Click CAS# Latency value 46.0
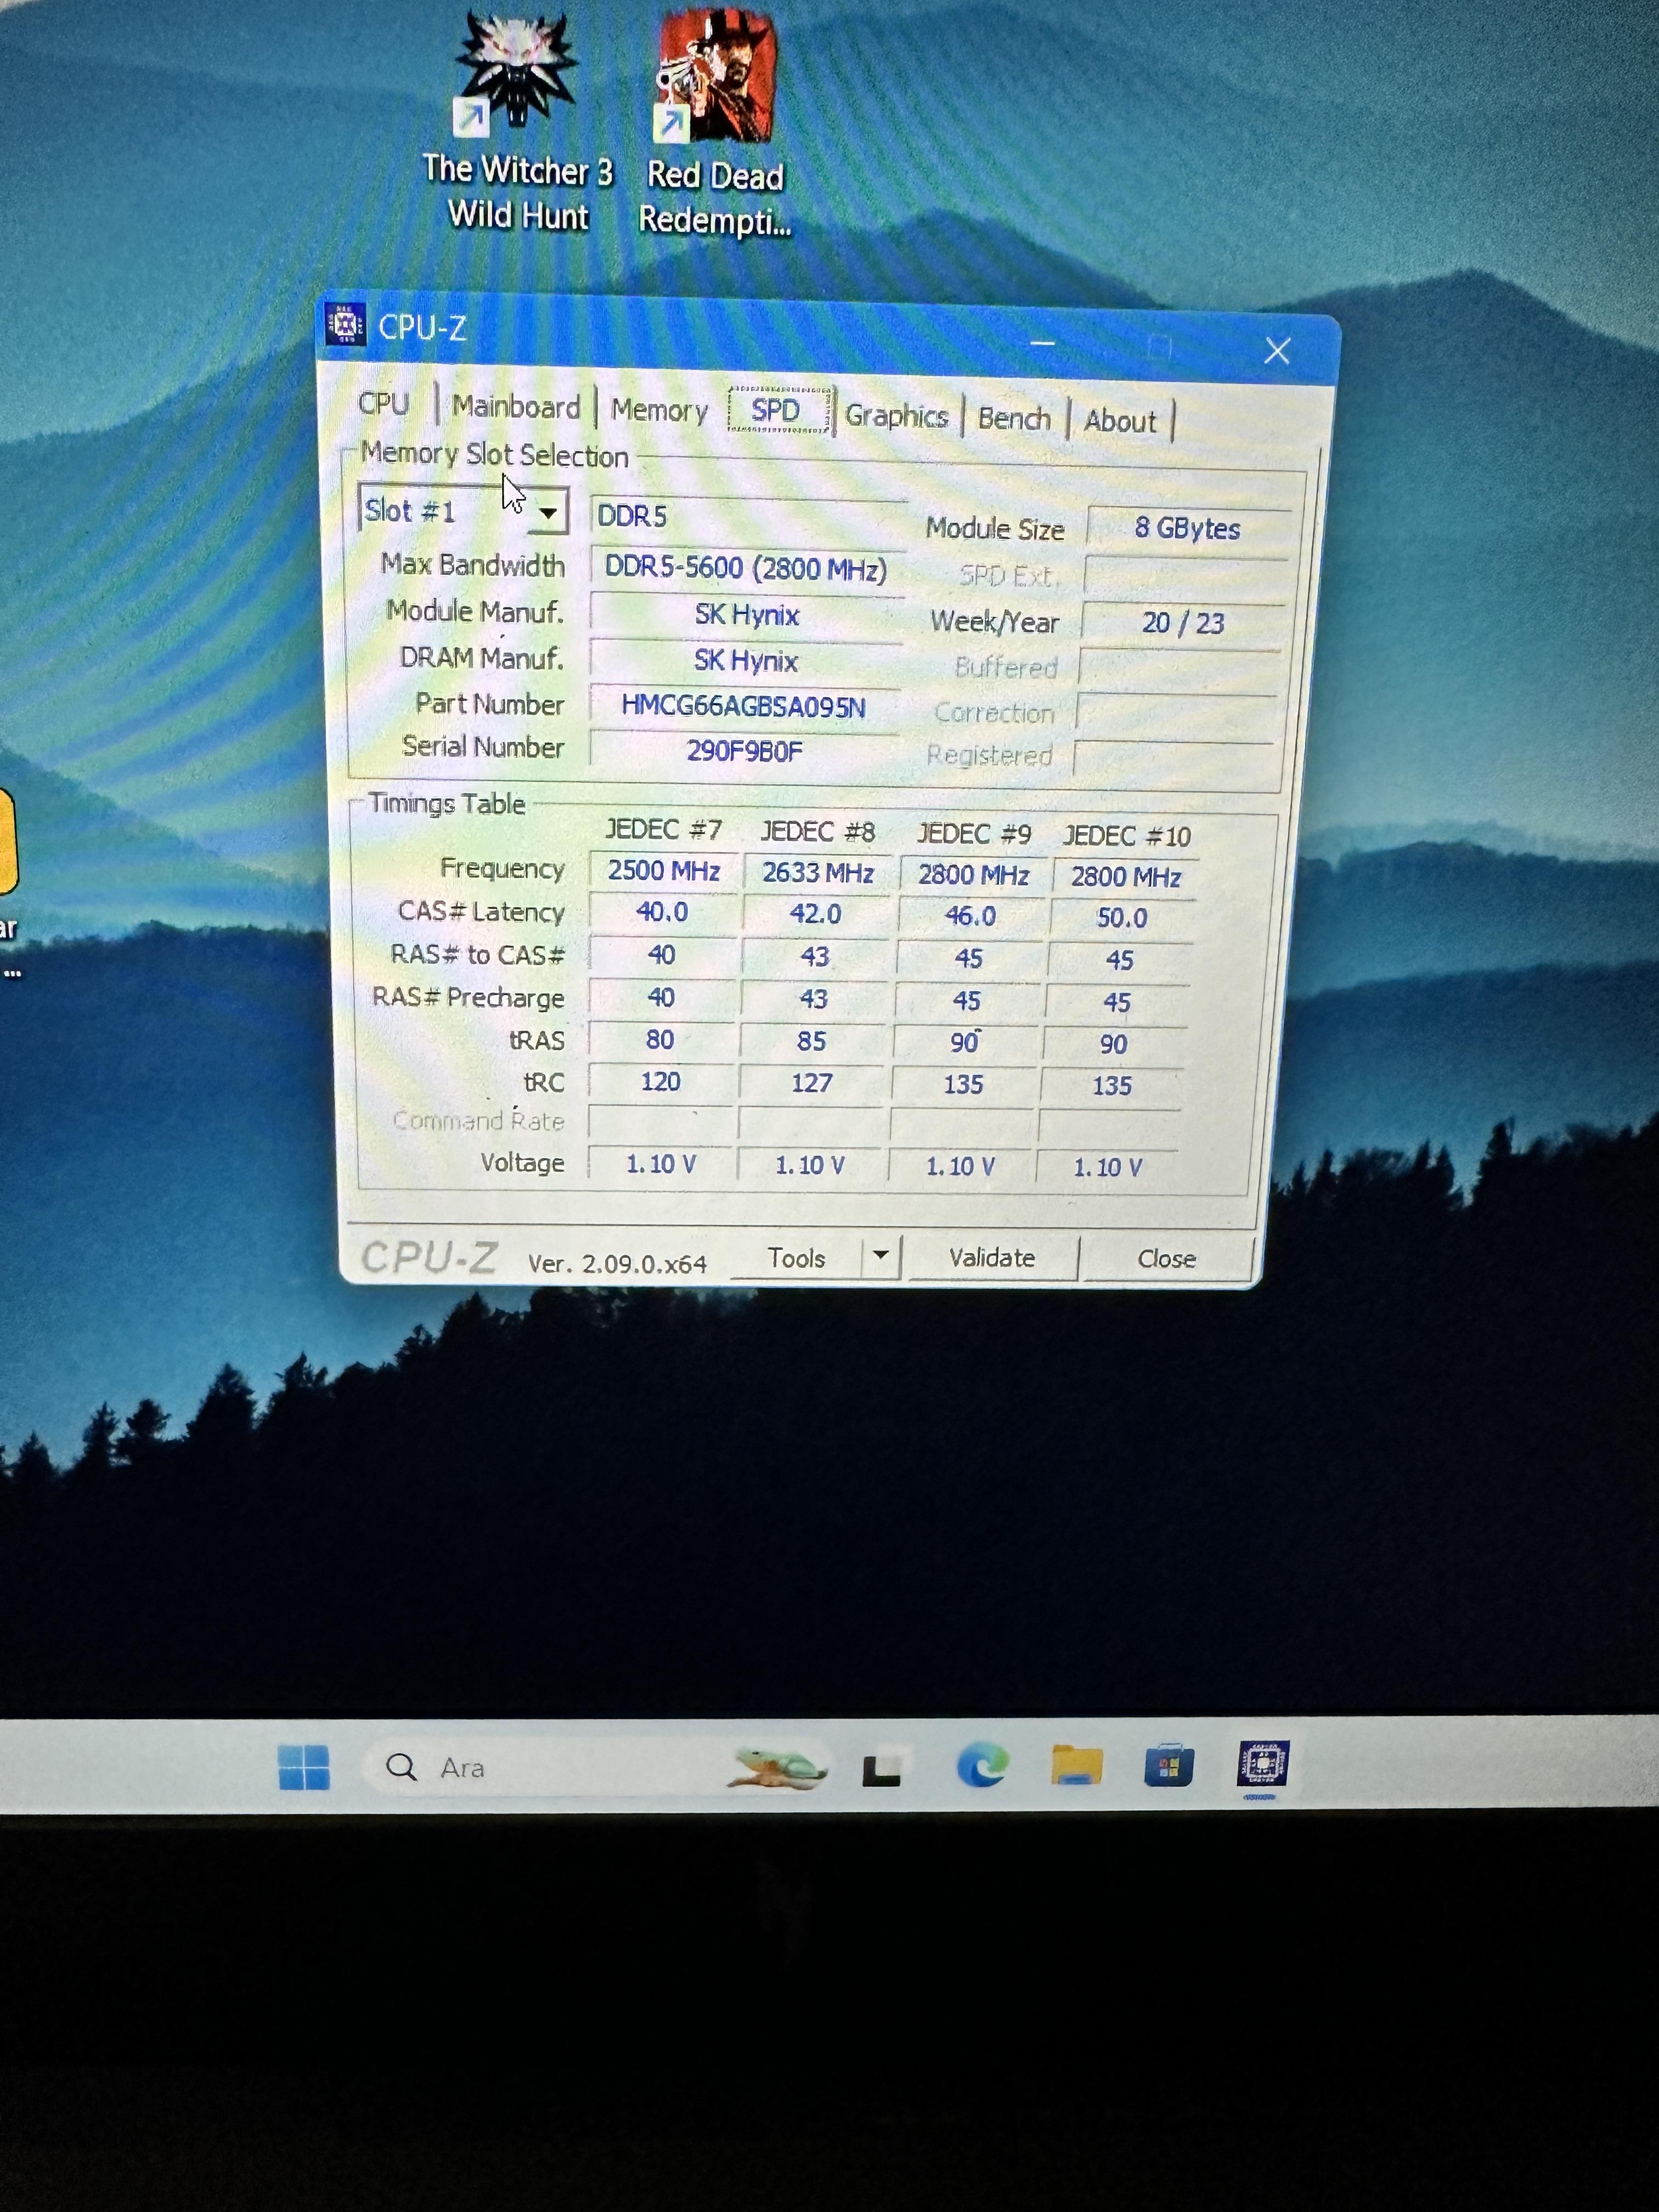 [970, 917]
